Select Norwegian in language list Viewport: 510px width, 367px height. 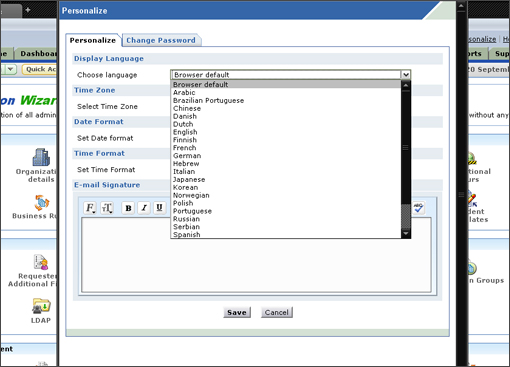(286, 195)
